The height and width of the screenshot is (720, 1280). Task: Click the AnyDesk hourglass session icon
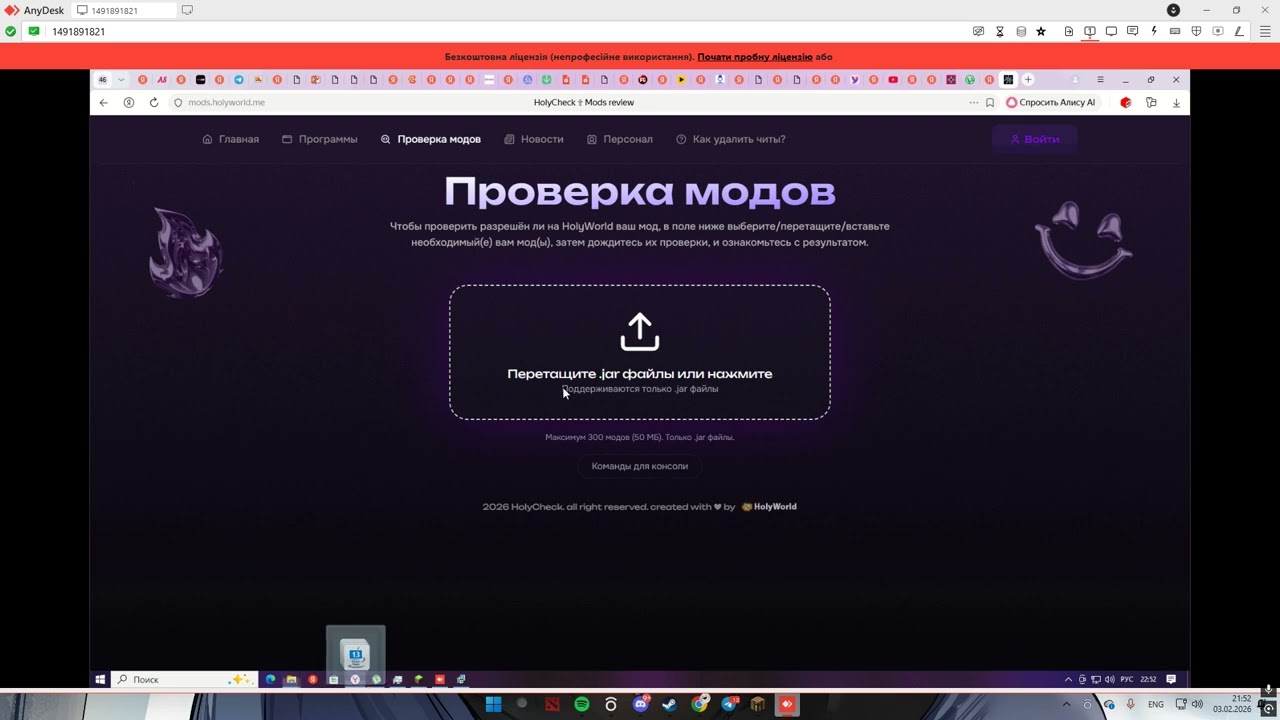(x=1000, y=31)
